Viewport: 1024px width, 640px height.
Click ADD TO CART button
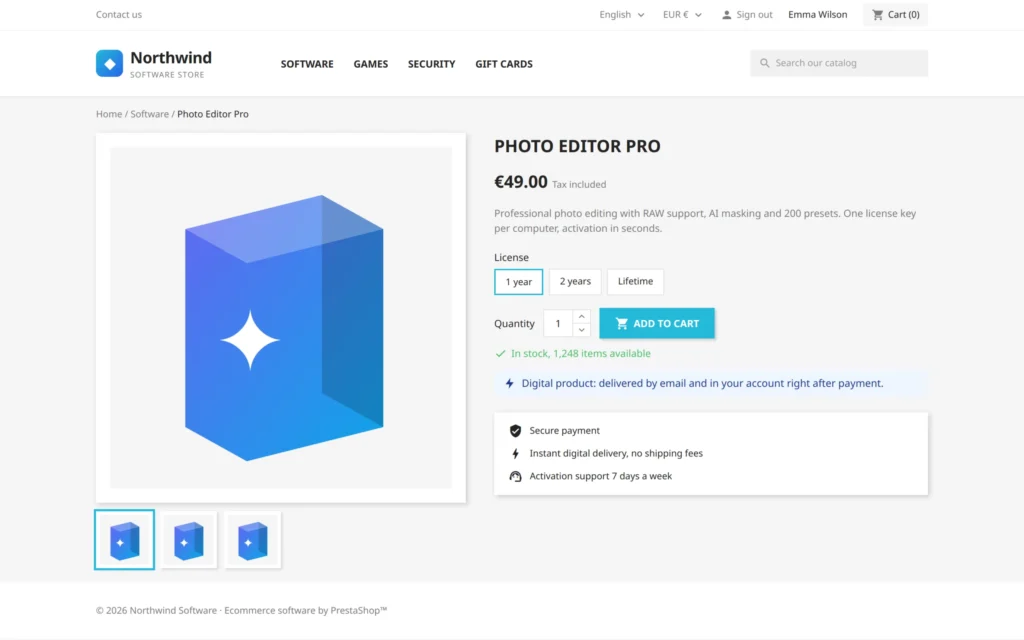click(x=657, y=323)
